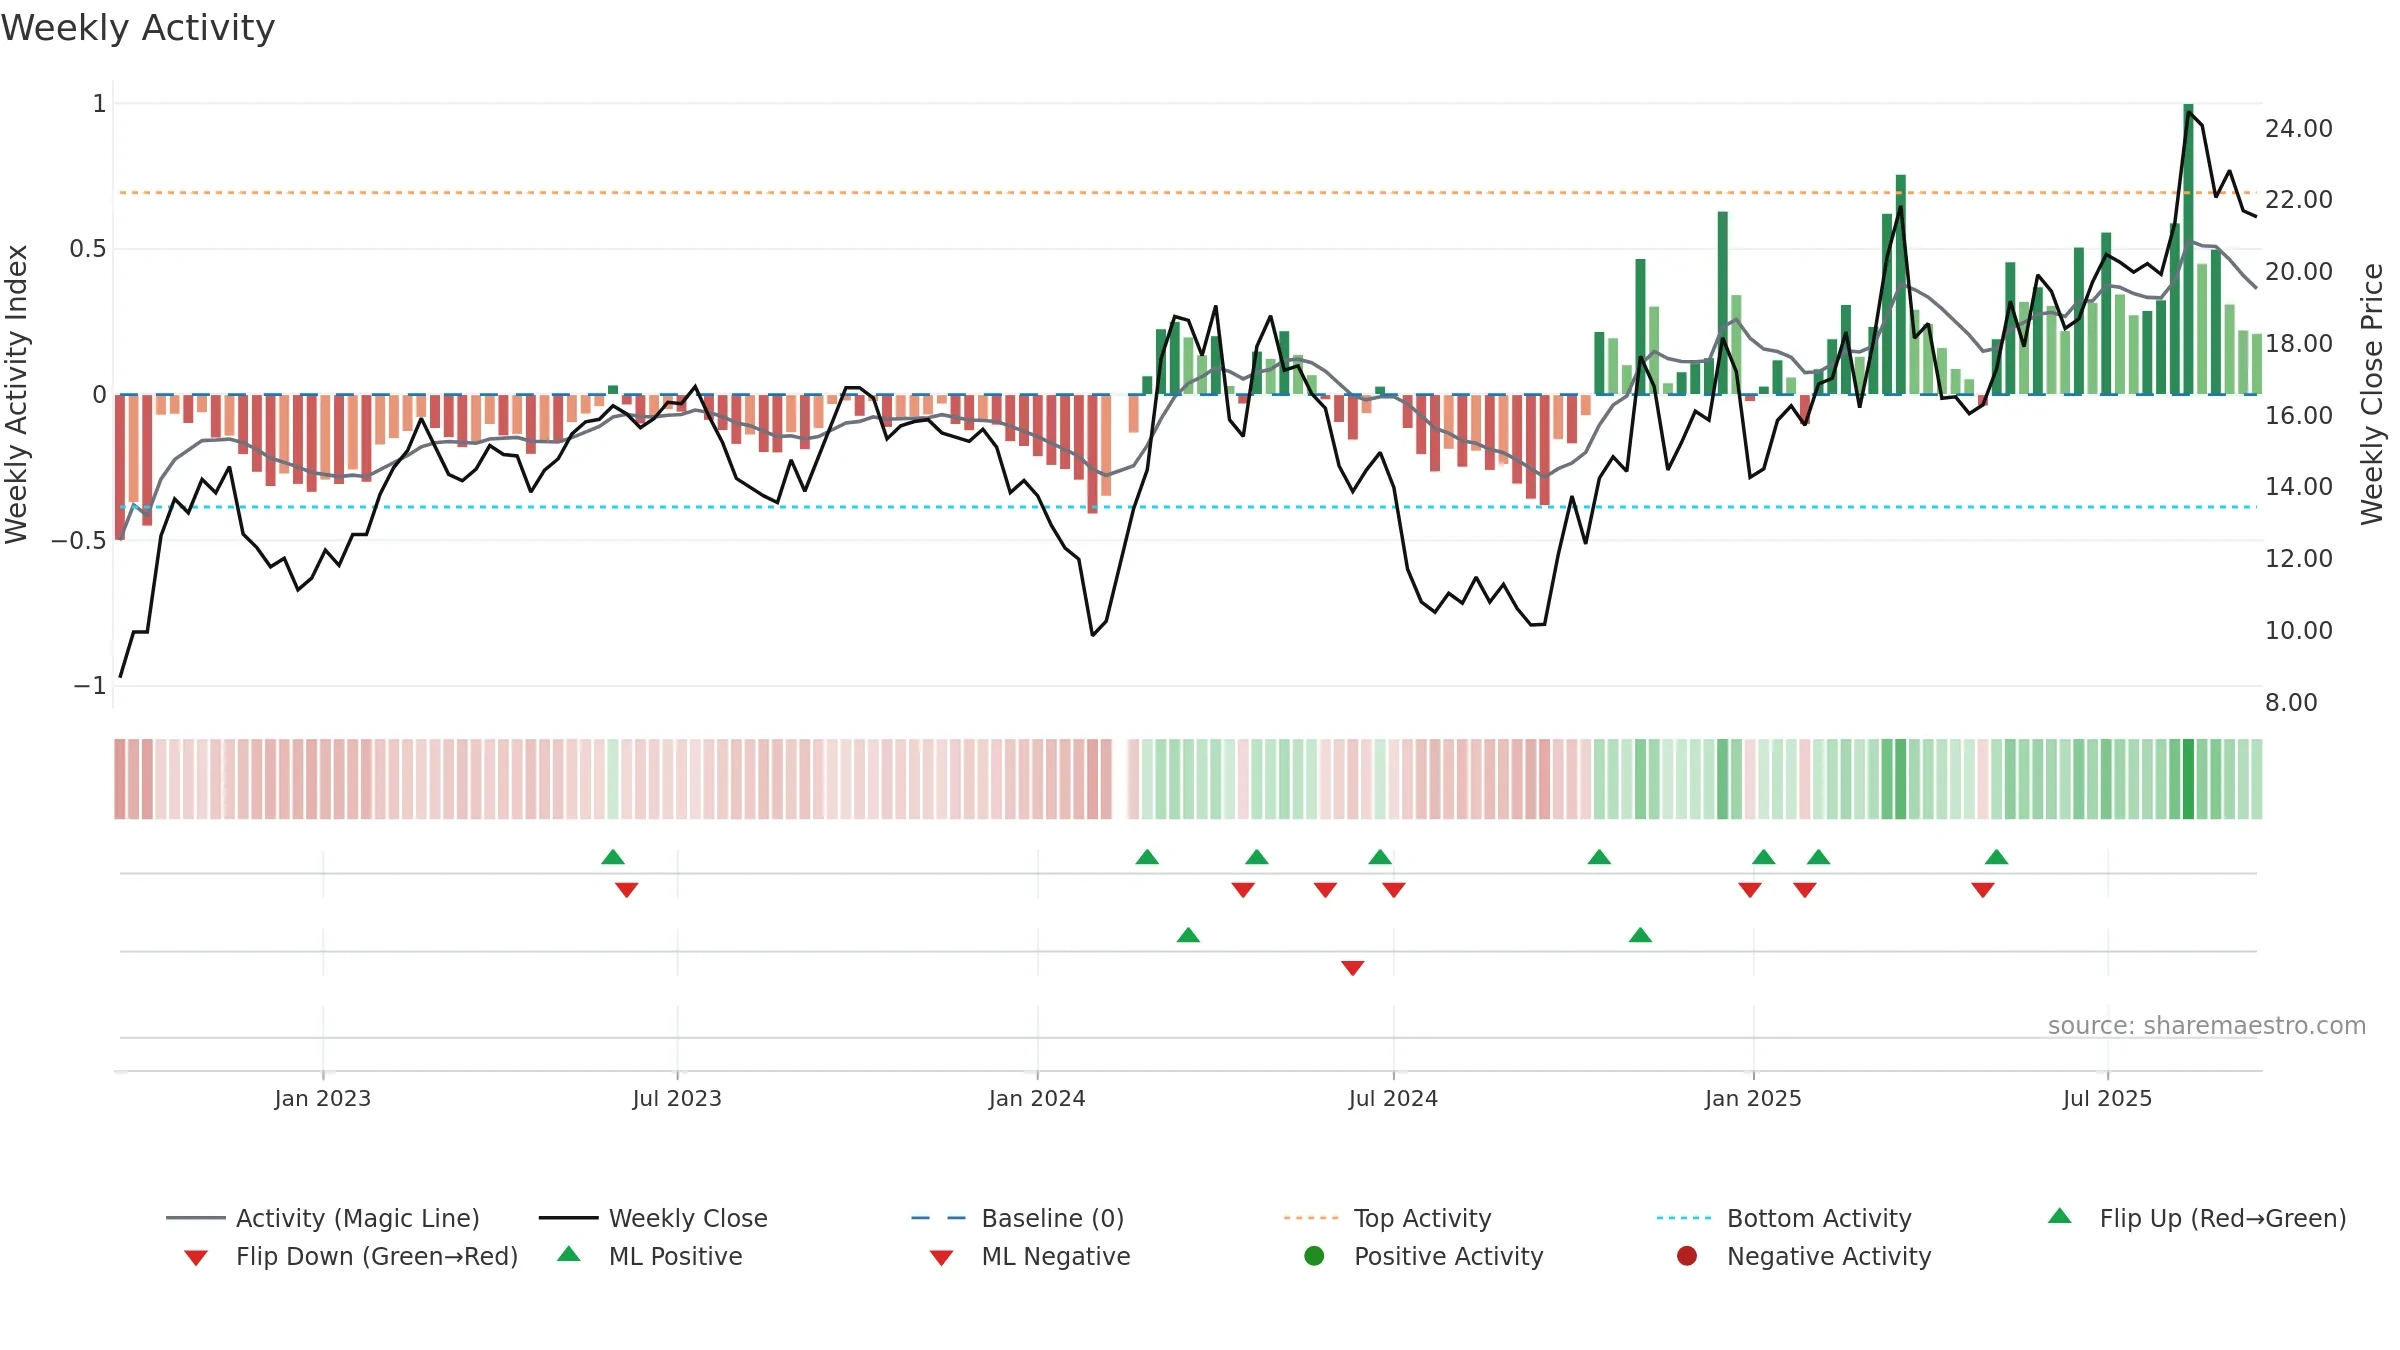This screenshot has height=1350, width=2400.
Task: Click the orange dotted Top Activity line
Action: (1188, 192)
